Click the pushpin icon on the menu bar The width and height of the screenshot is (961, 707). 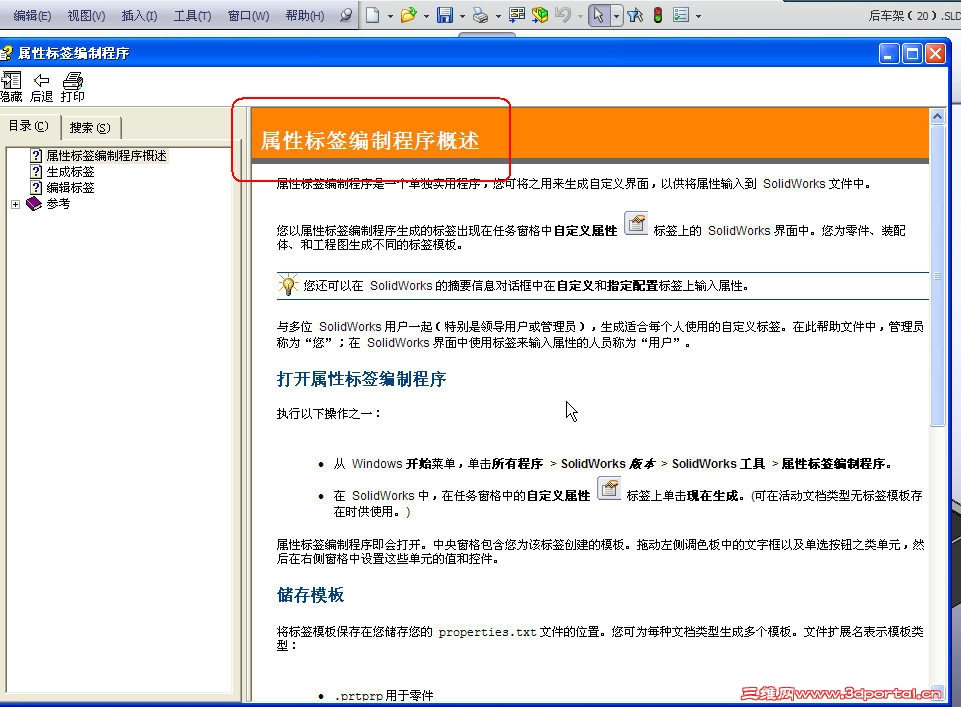[x=346, y=15]
